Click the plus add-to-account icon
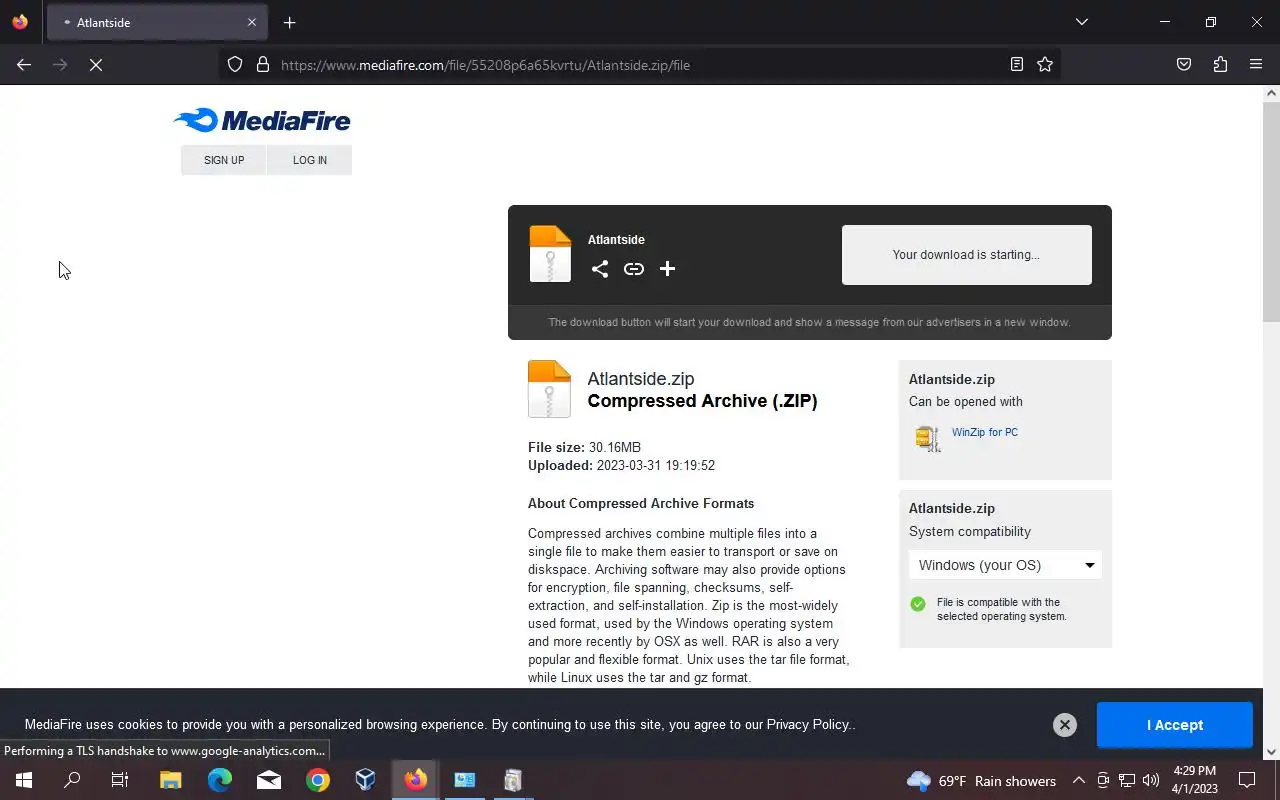 [667, 269]
